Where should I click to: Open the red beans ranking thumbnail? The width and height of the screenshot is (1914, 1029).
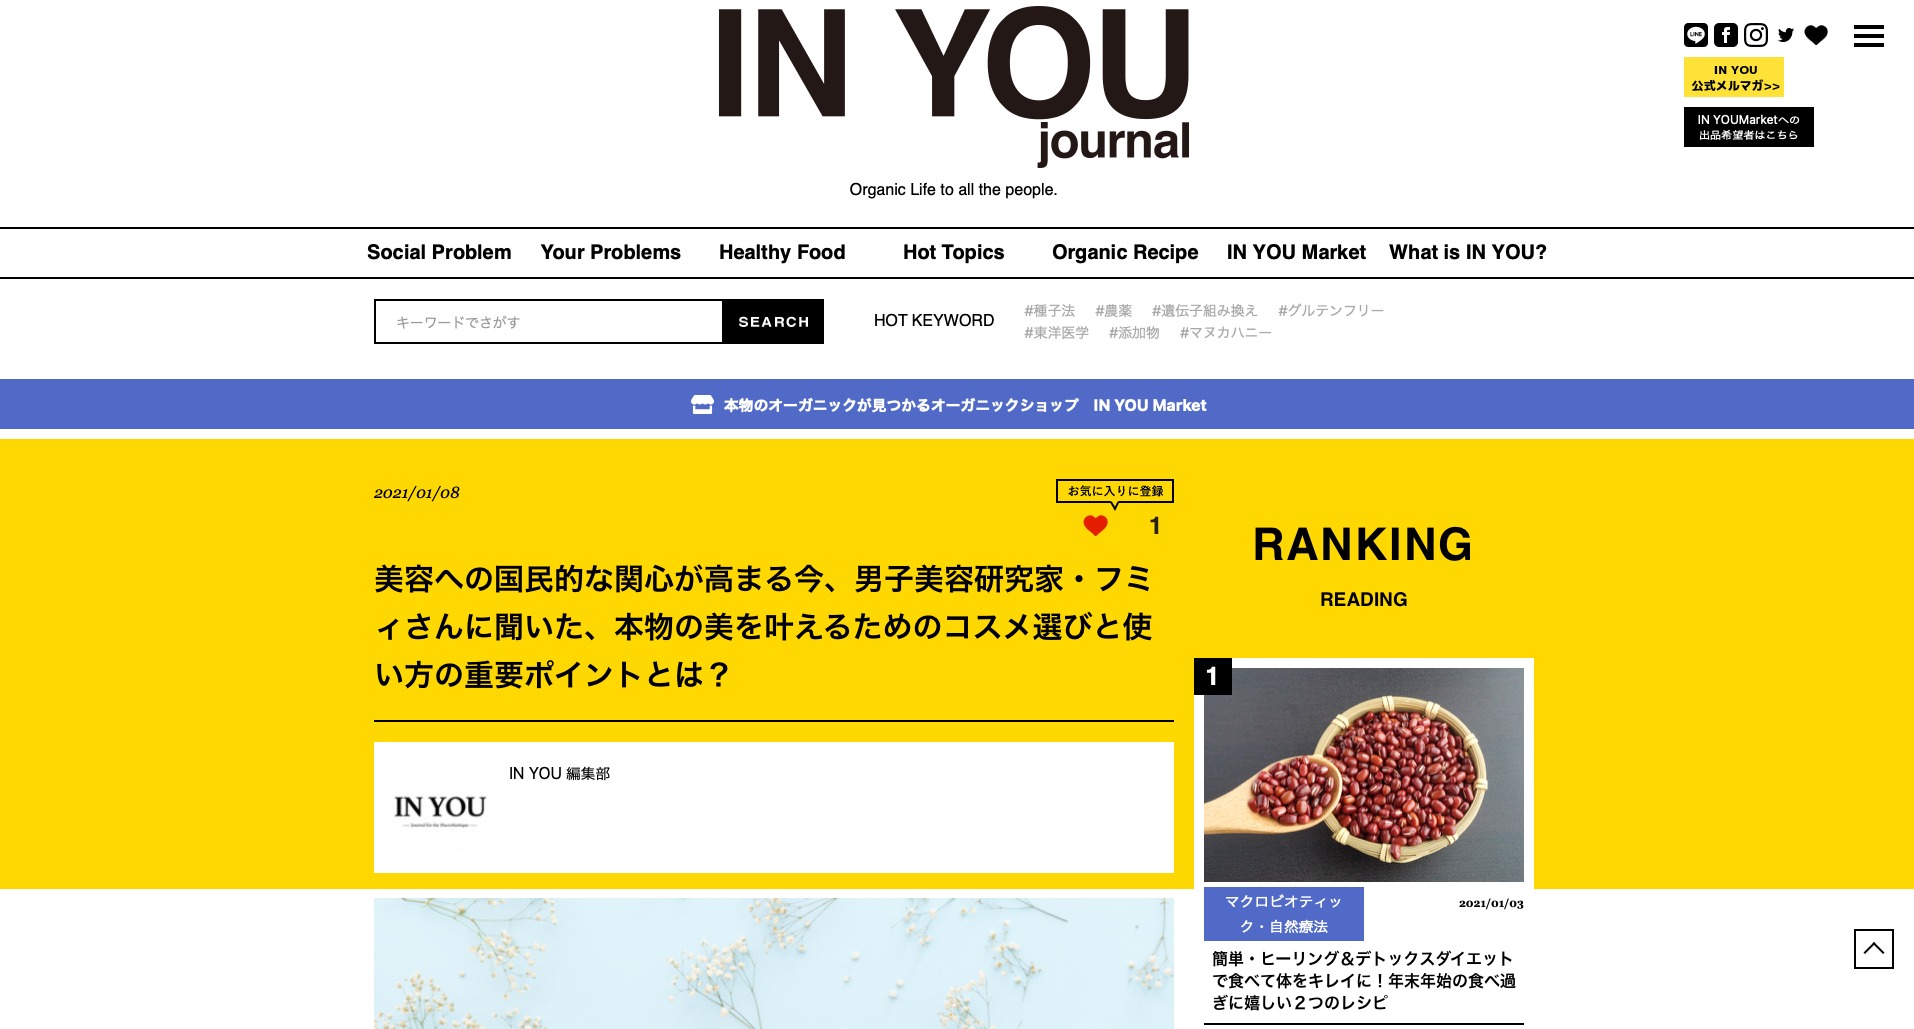[1364, 775]
